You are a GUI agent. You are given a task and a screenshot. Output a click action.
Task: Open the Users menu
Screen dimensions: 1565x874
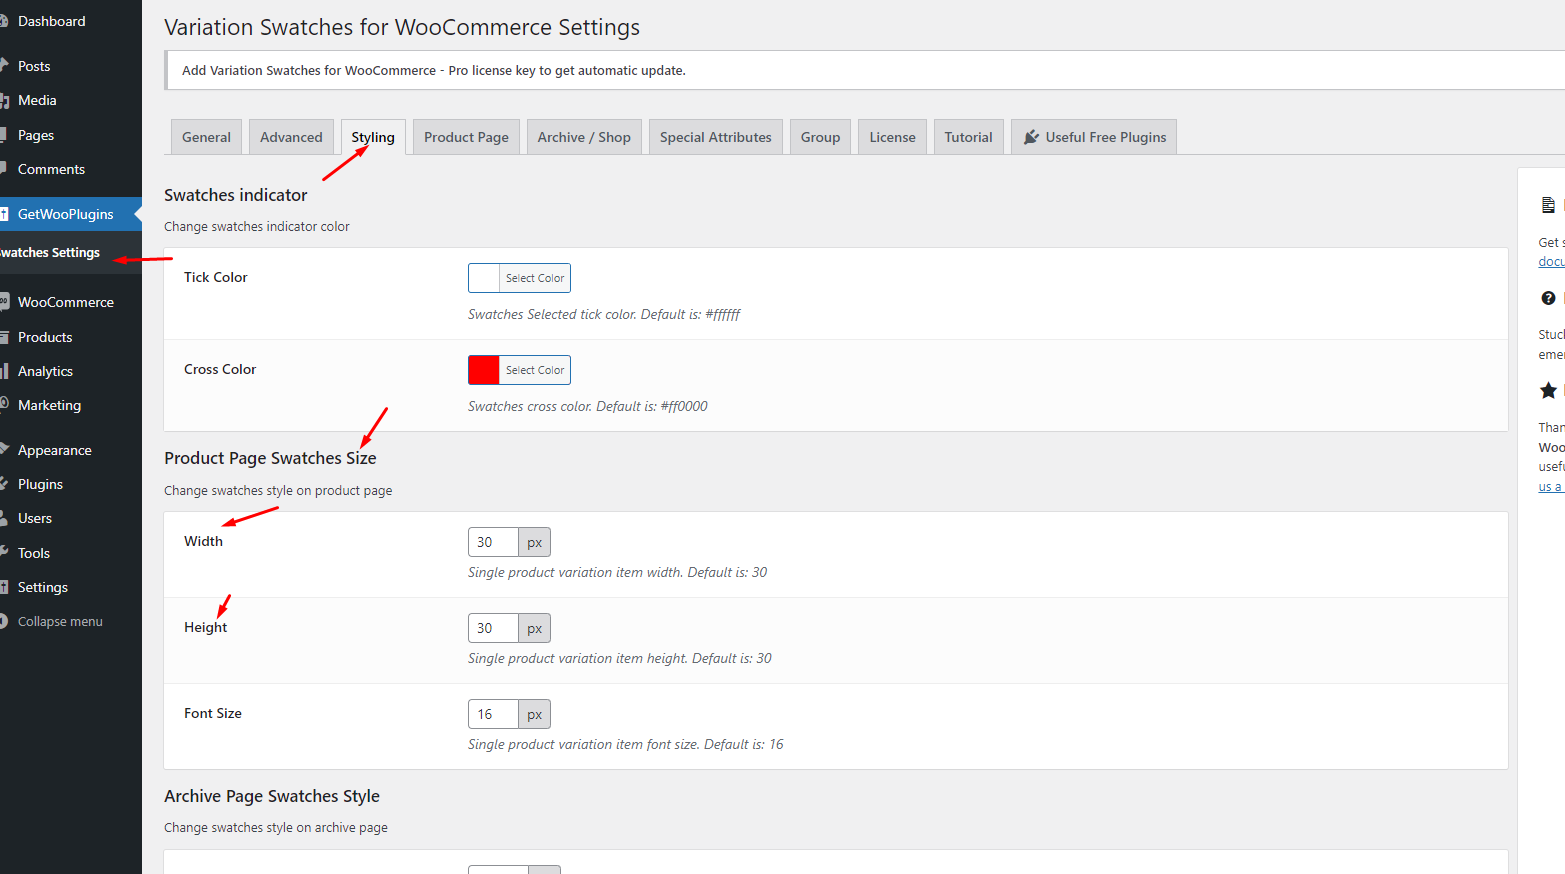tap(35, 518)
